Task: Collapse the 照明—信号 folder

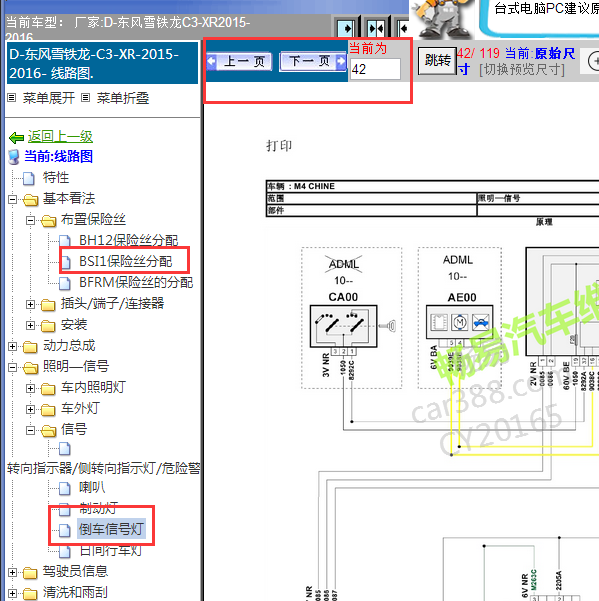Action: pos(12,367)
